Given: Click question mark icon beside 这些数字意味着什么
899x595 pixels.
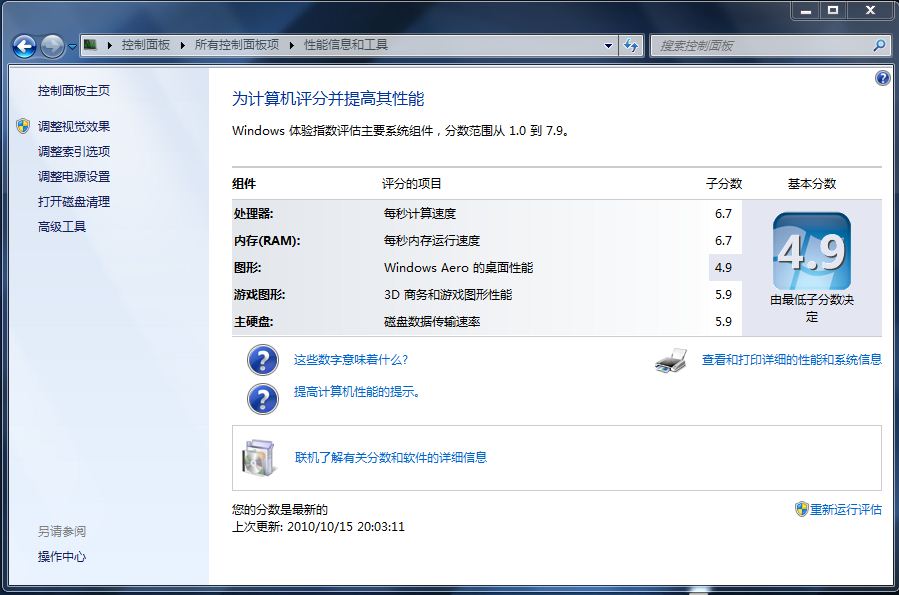Looking at the screenshot, I should (x=262, y=360).
